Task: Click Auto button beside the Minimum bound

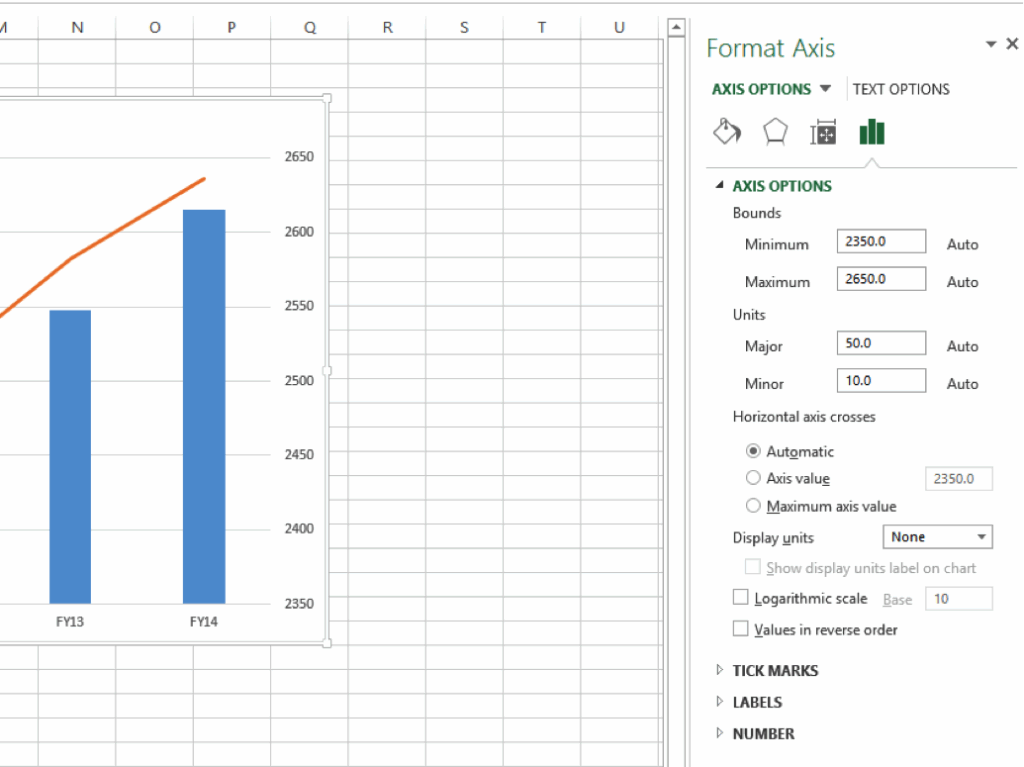Action: pos(962,244)
